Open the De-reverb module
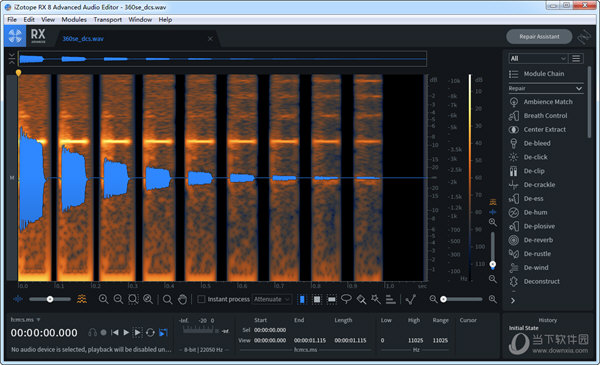The image size is (600, 365). click(x=531, y=240)
